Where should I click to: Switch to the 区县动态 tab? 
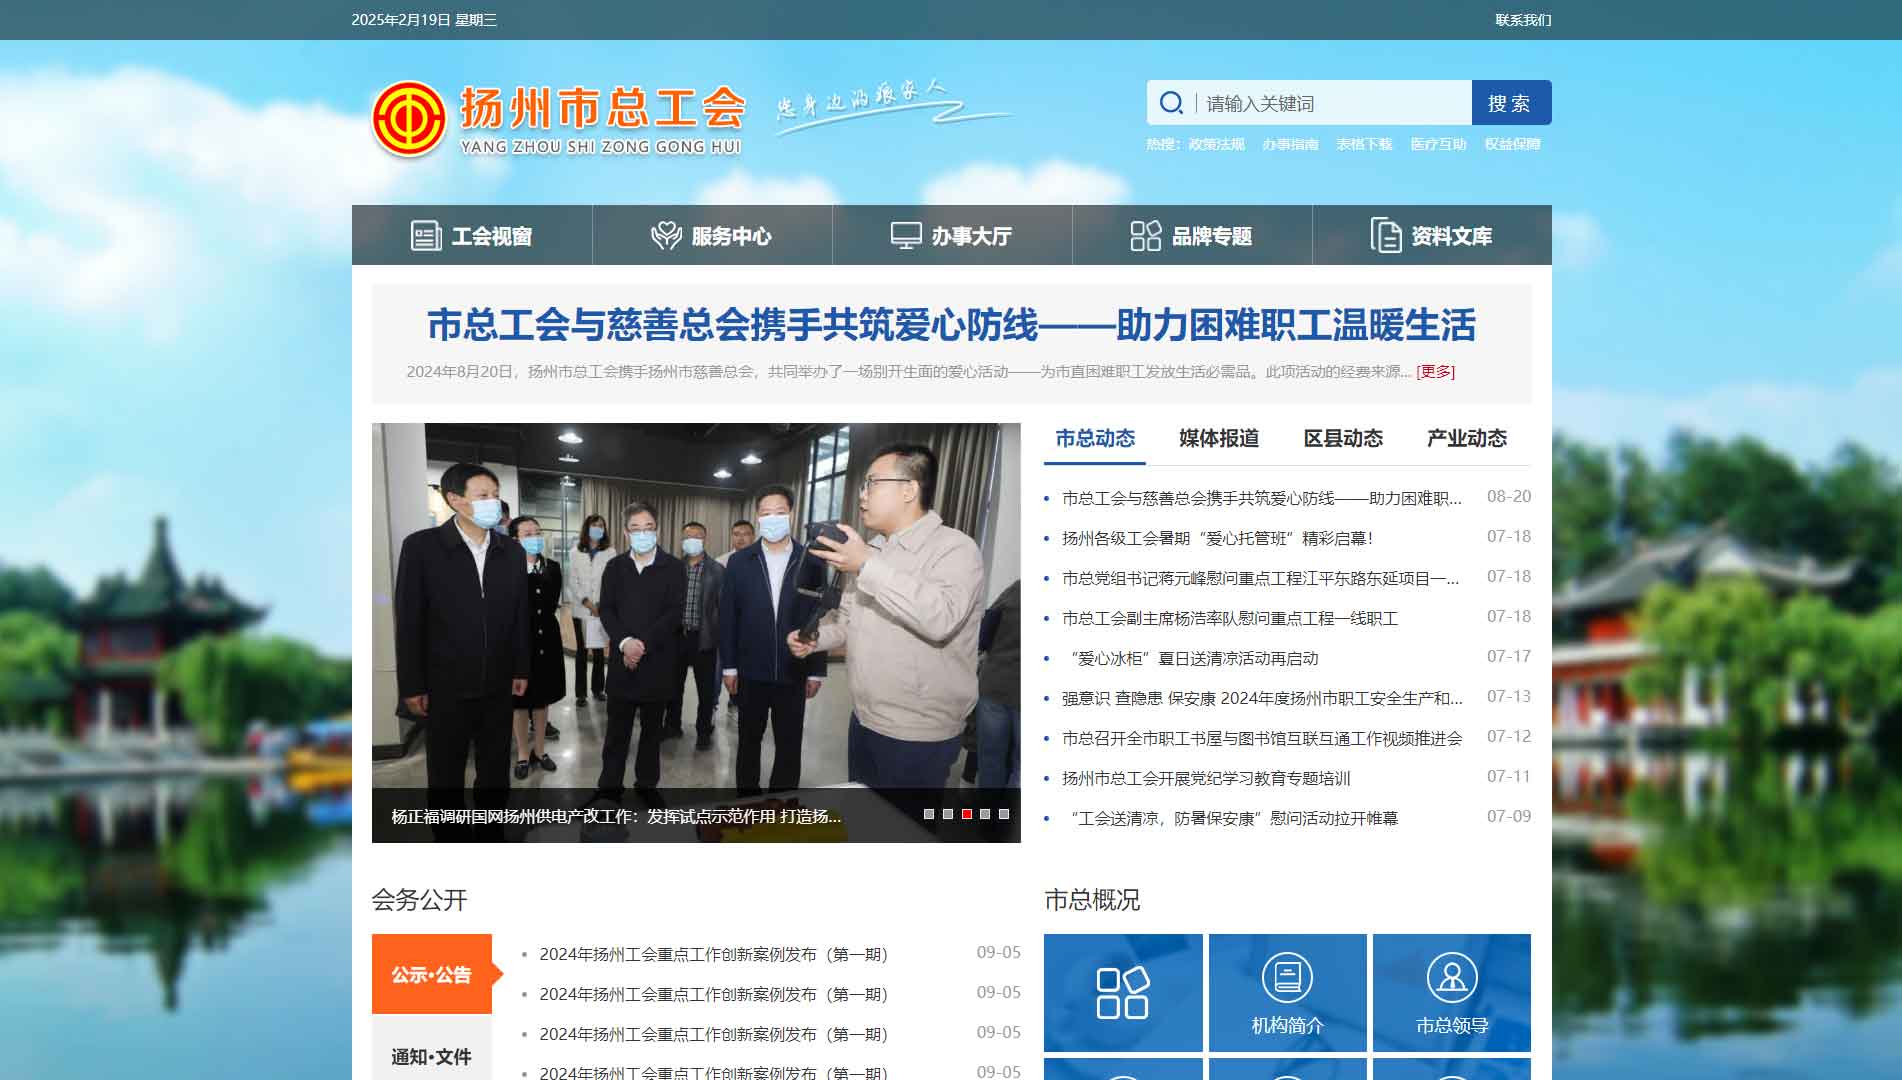click(1343, 438)
